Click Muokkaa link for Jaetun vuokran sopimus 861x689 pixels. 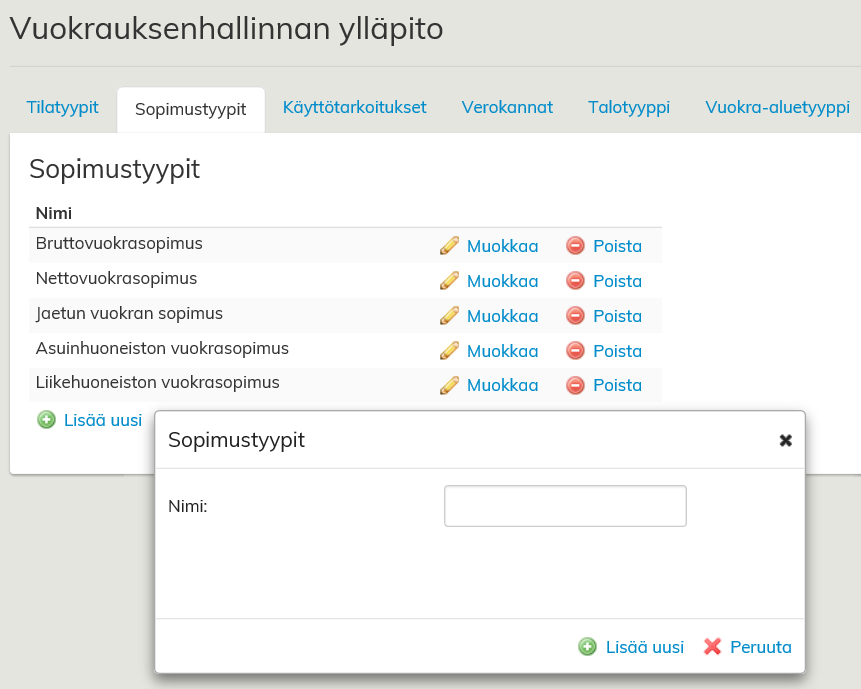(x=502, y=316)
